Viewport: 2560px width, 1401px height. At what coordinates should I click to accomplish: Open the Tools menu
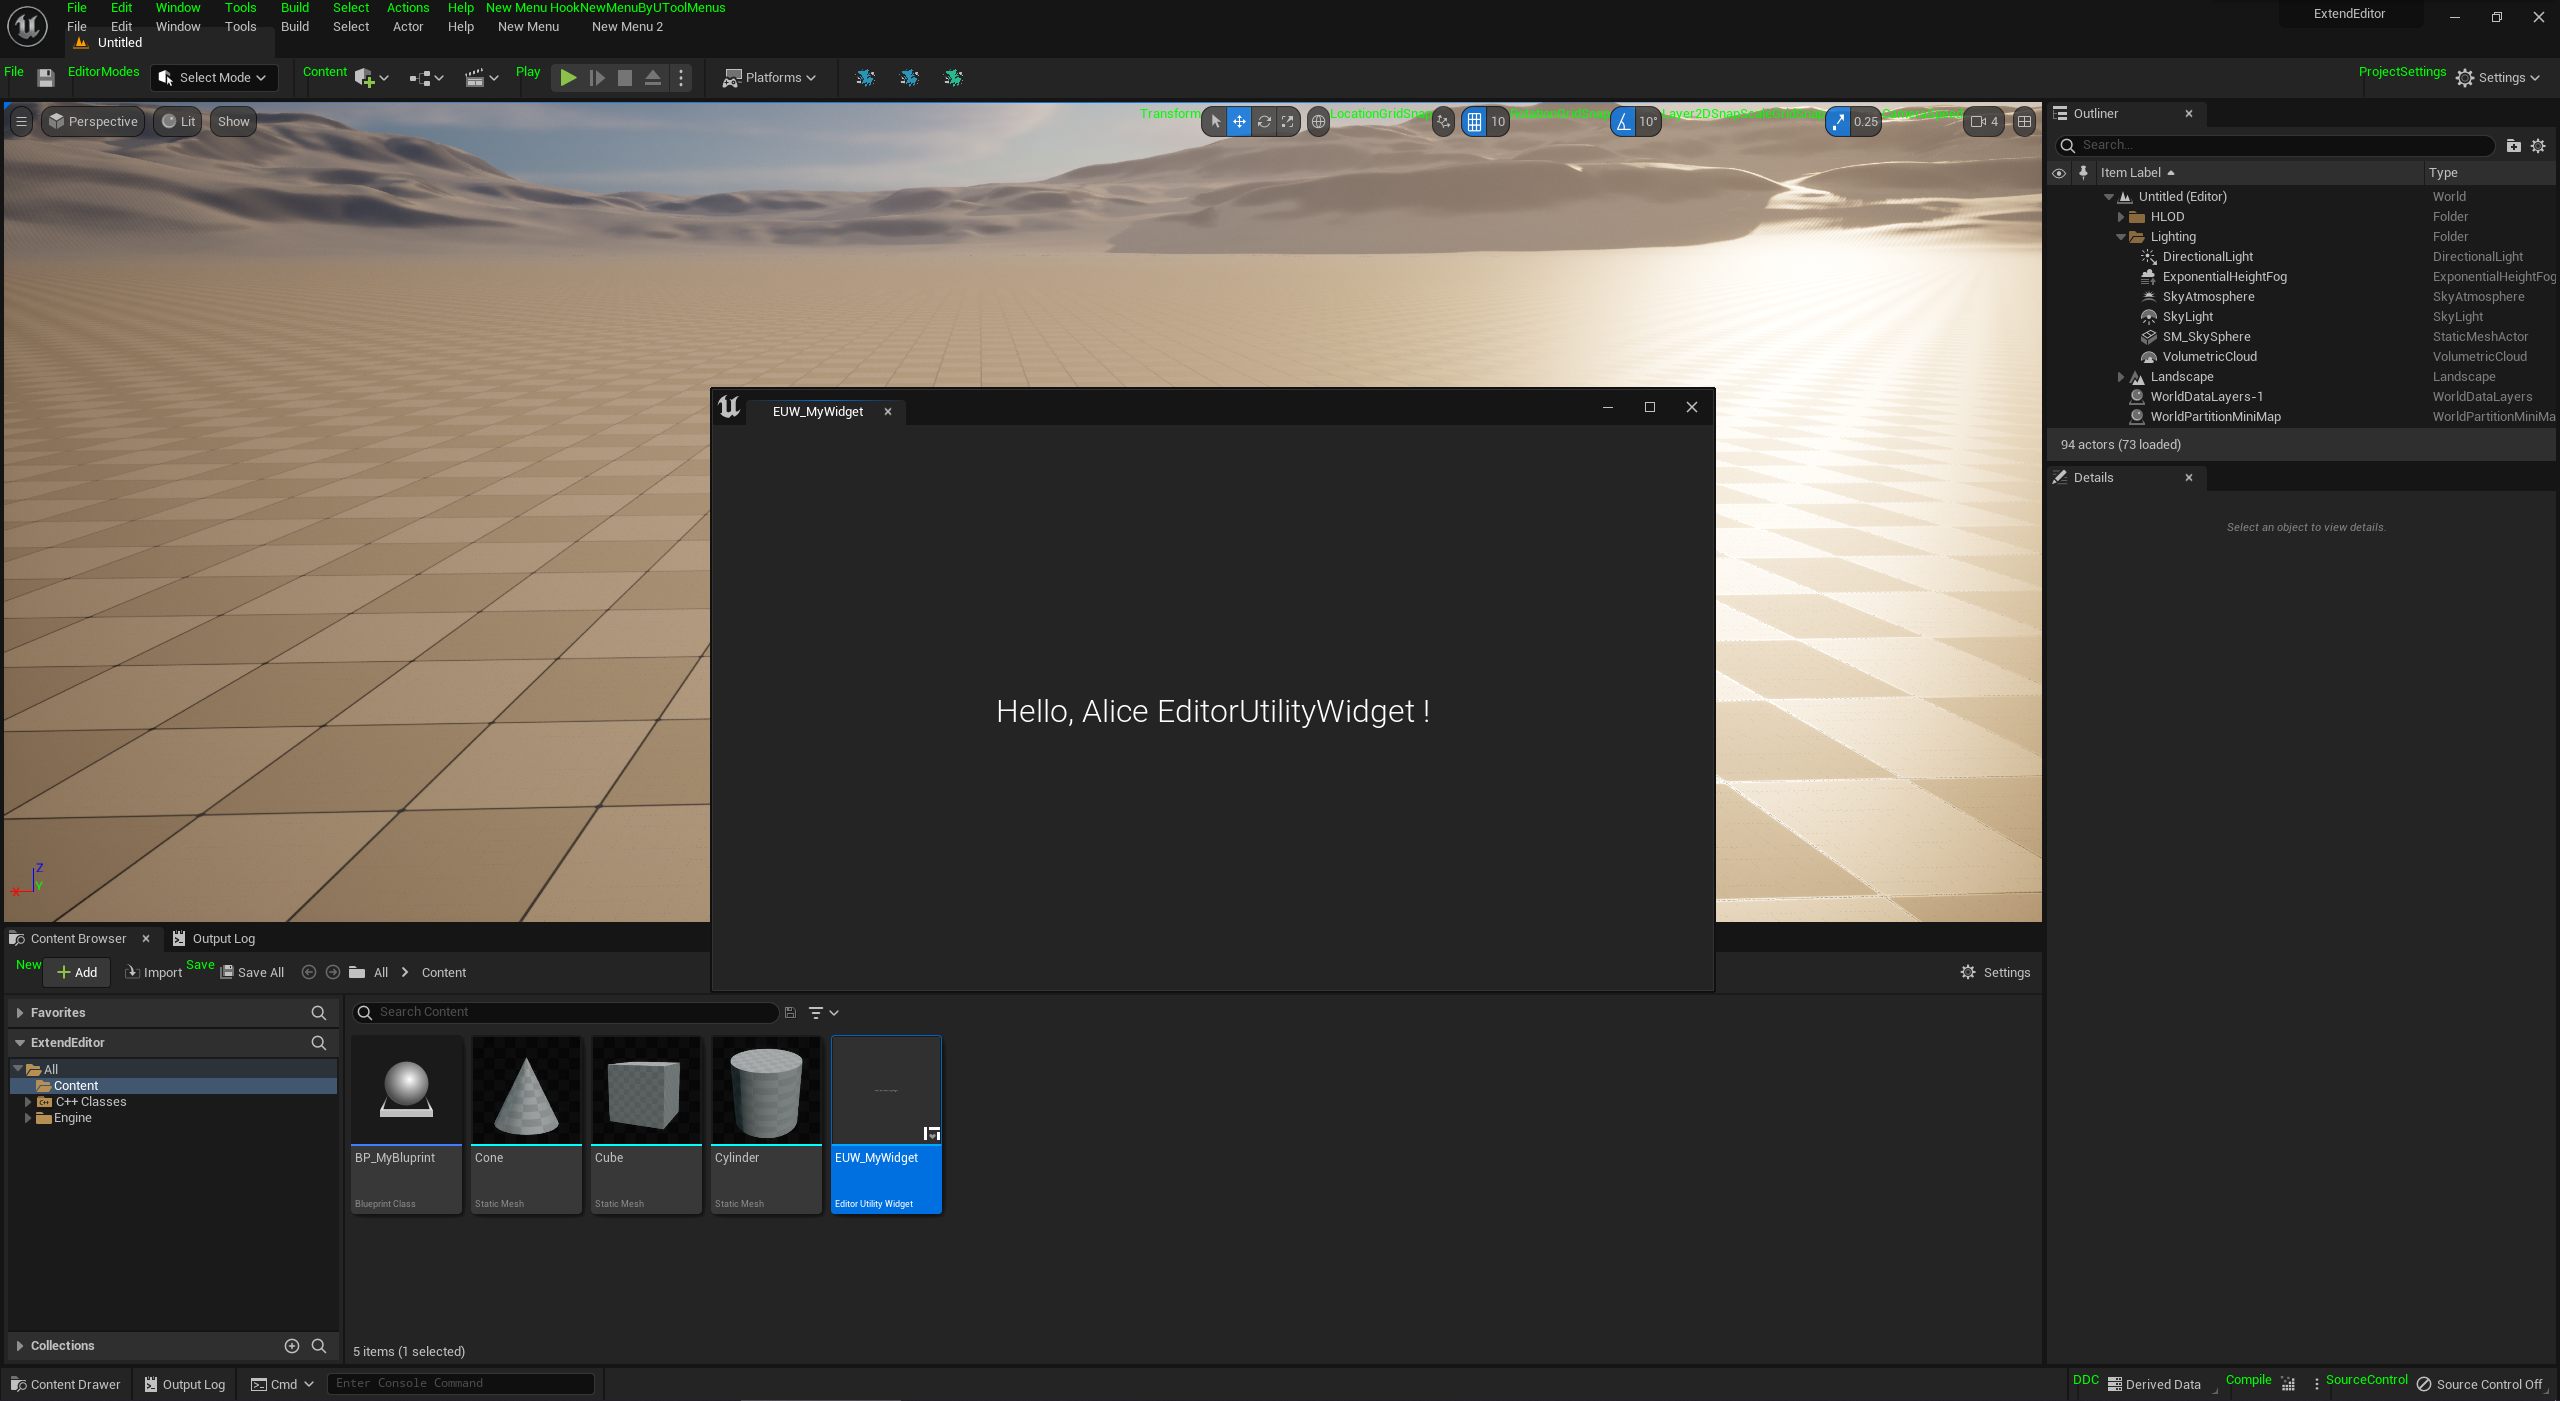tap(240, 27)
